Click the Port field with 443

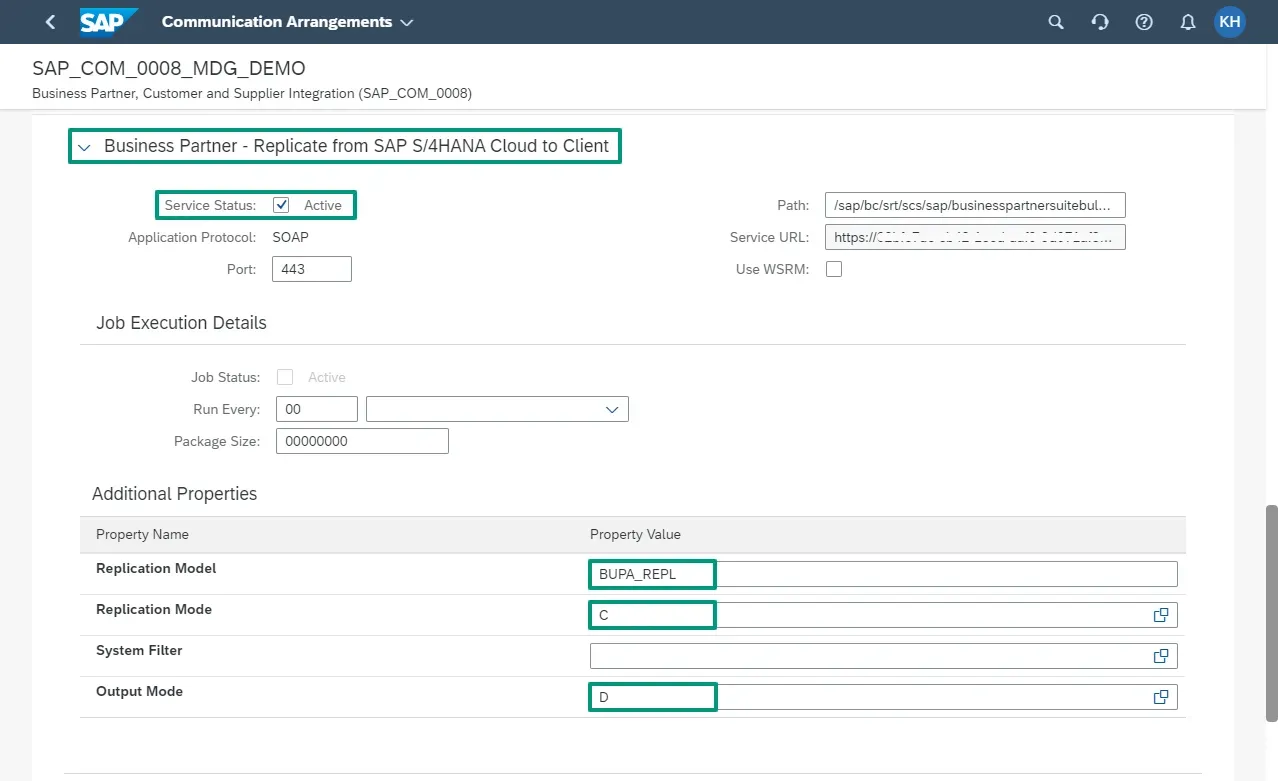312,269
